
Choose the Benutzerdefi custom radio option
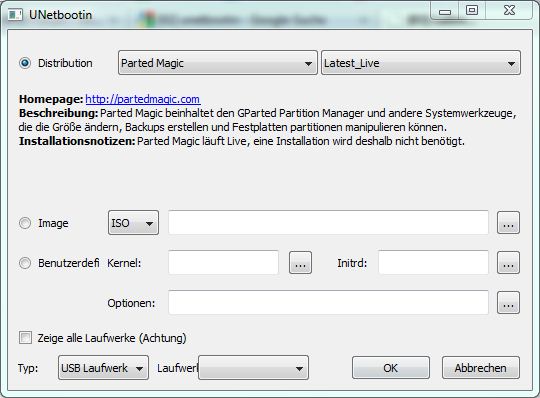[x=25, y=263]
